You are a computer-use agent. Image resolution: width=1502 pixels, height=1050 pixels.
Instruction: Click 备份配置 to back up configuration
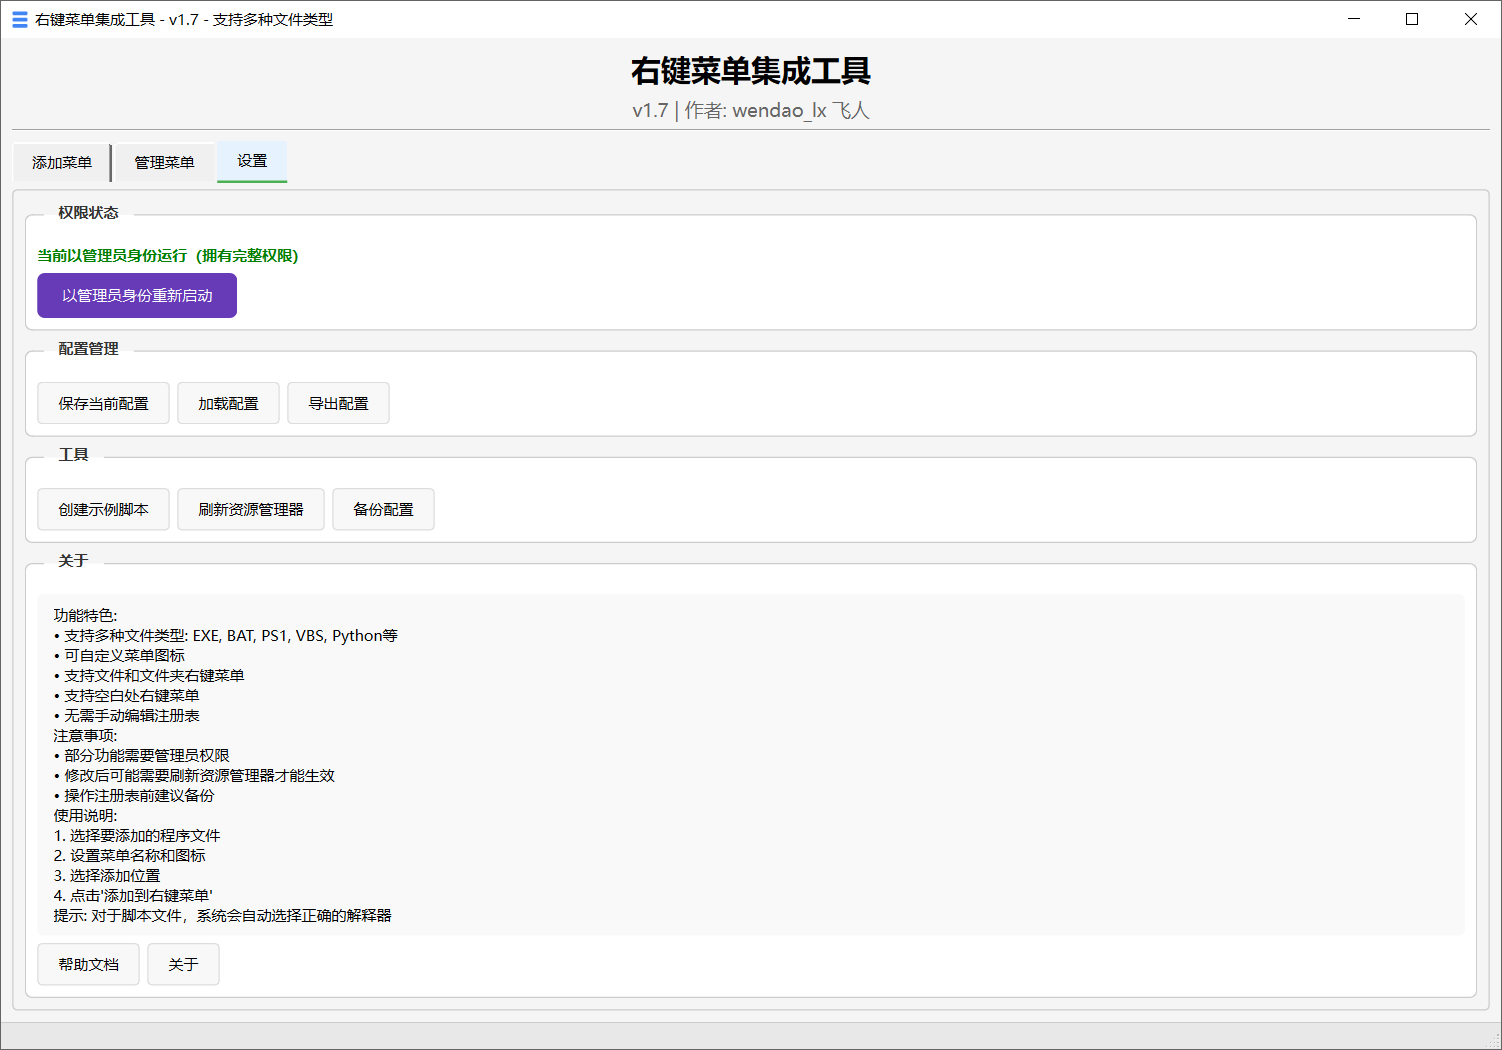pos(383,509)
